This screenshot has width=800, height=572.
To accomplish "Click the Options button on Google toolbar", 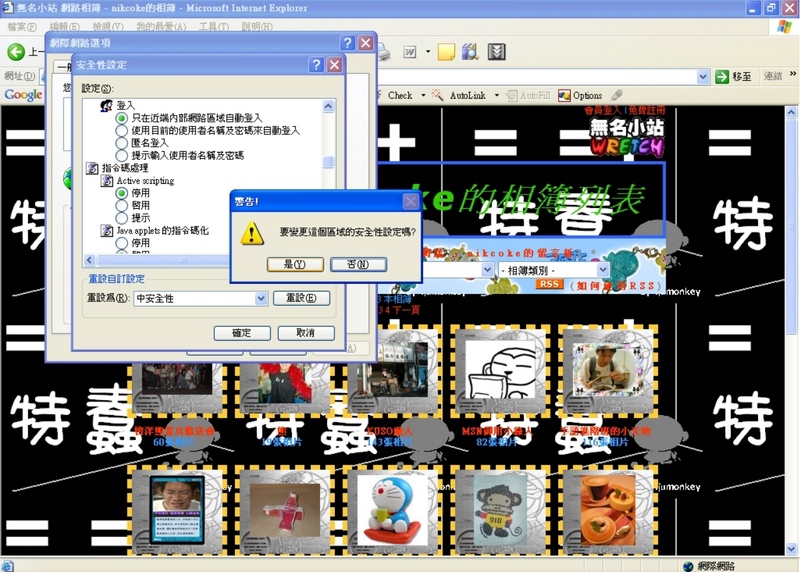I will click(580, 95).
